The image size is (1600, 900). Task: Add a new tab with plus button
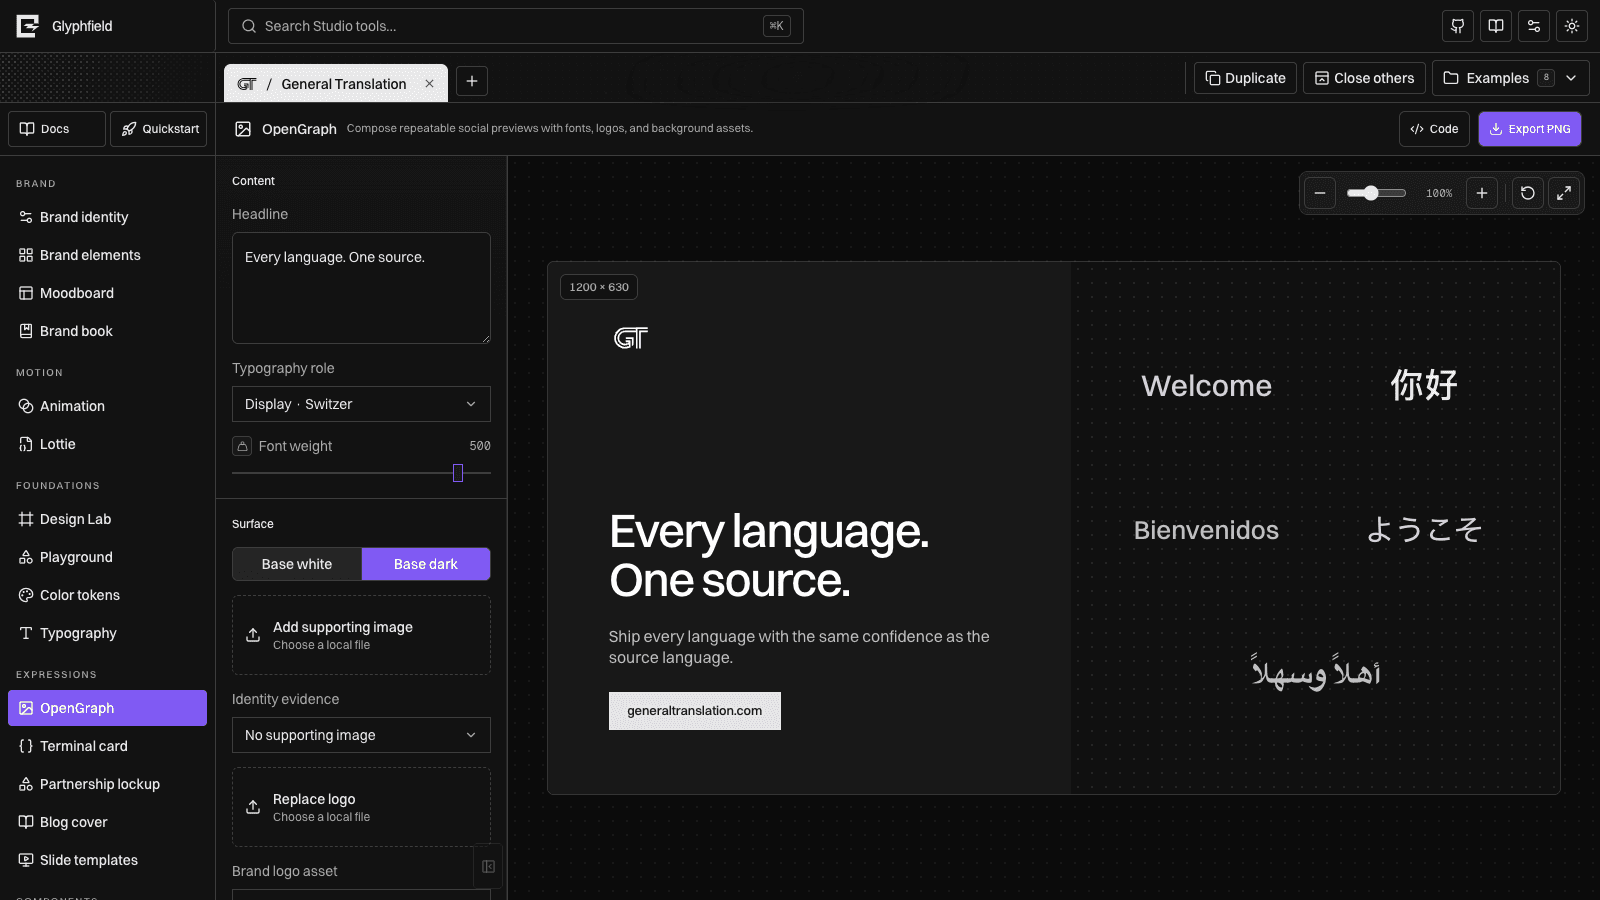tap(472, 81)
